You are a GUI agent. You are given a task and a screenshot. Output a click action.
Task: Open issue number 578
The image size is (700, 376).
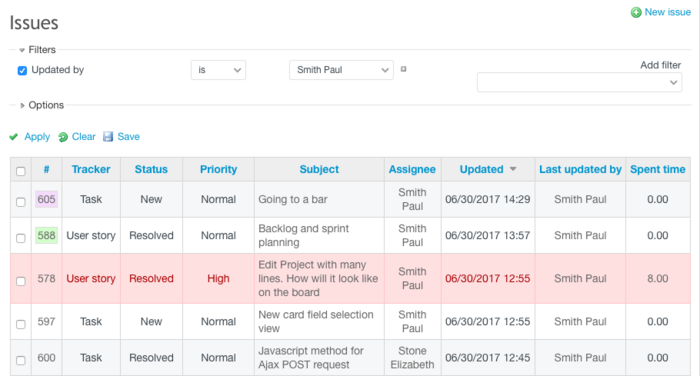(46, 278)
